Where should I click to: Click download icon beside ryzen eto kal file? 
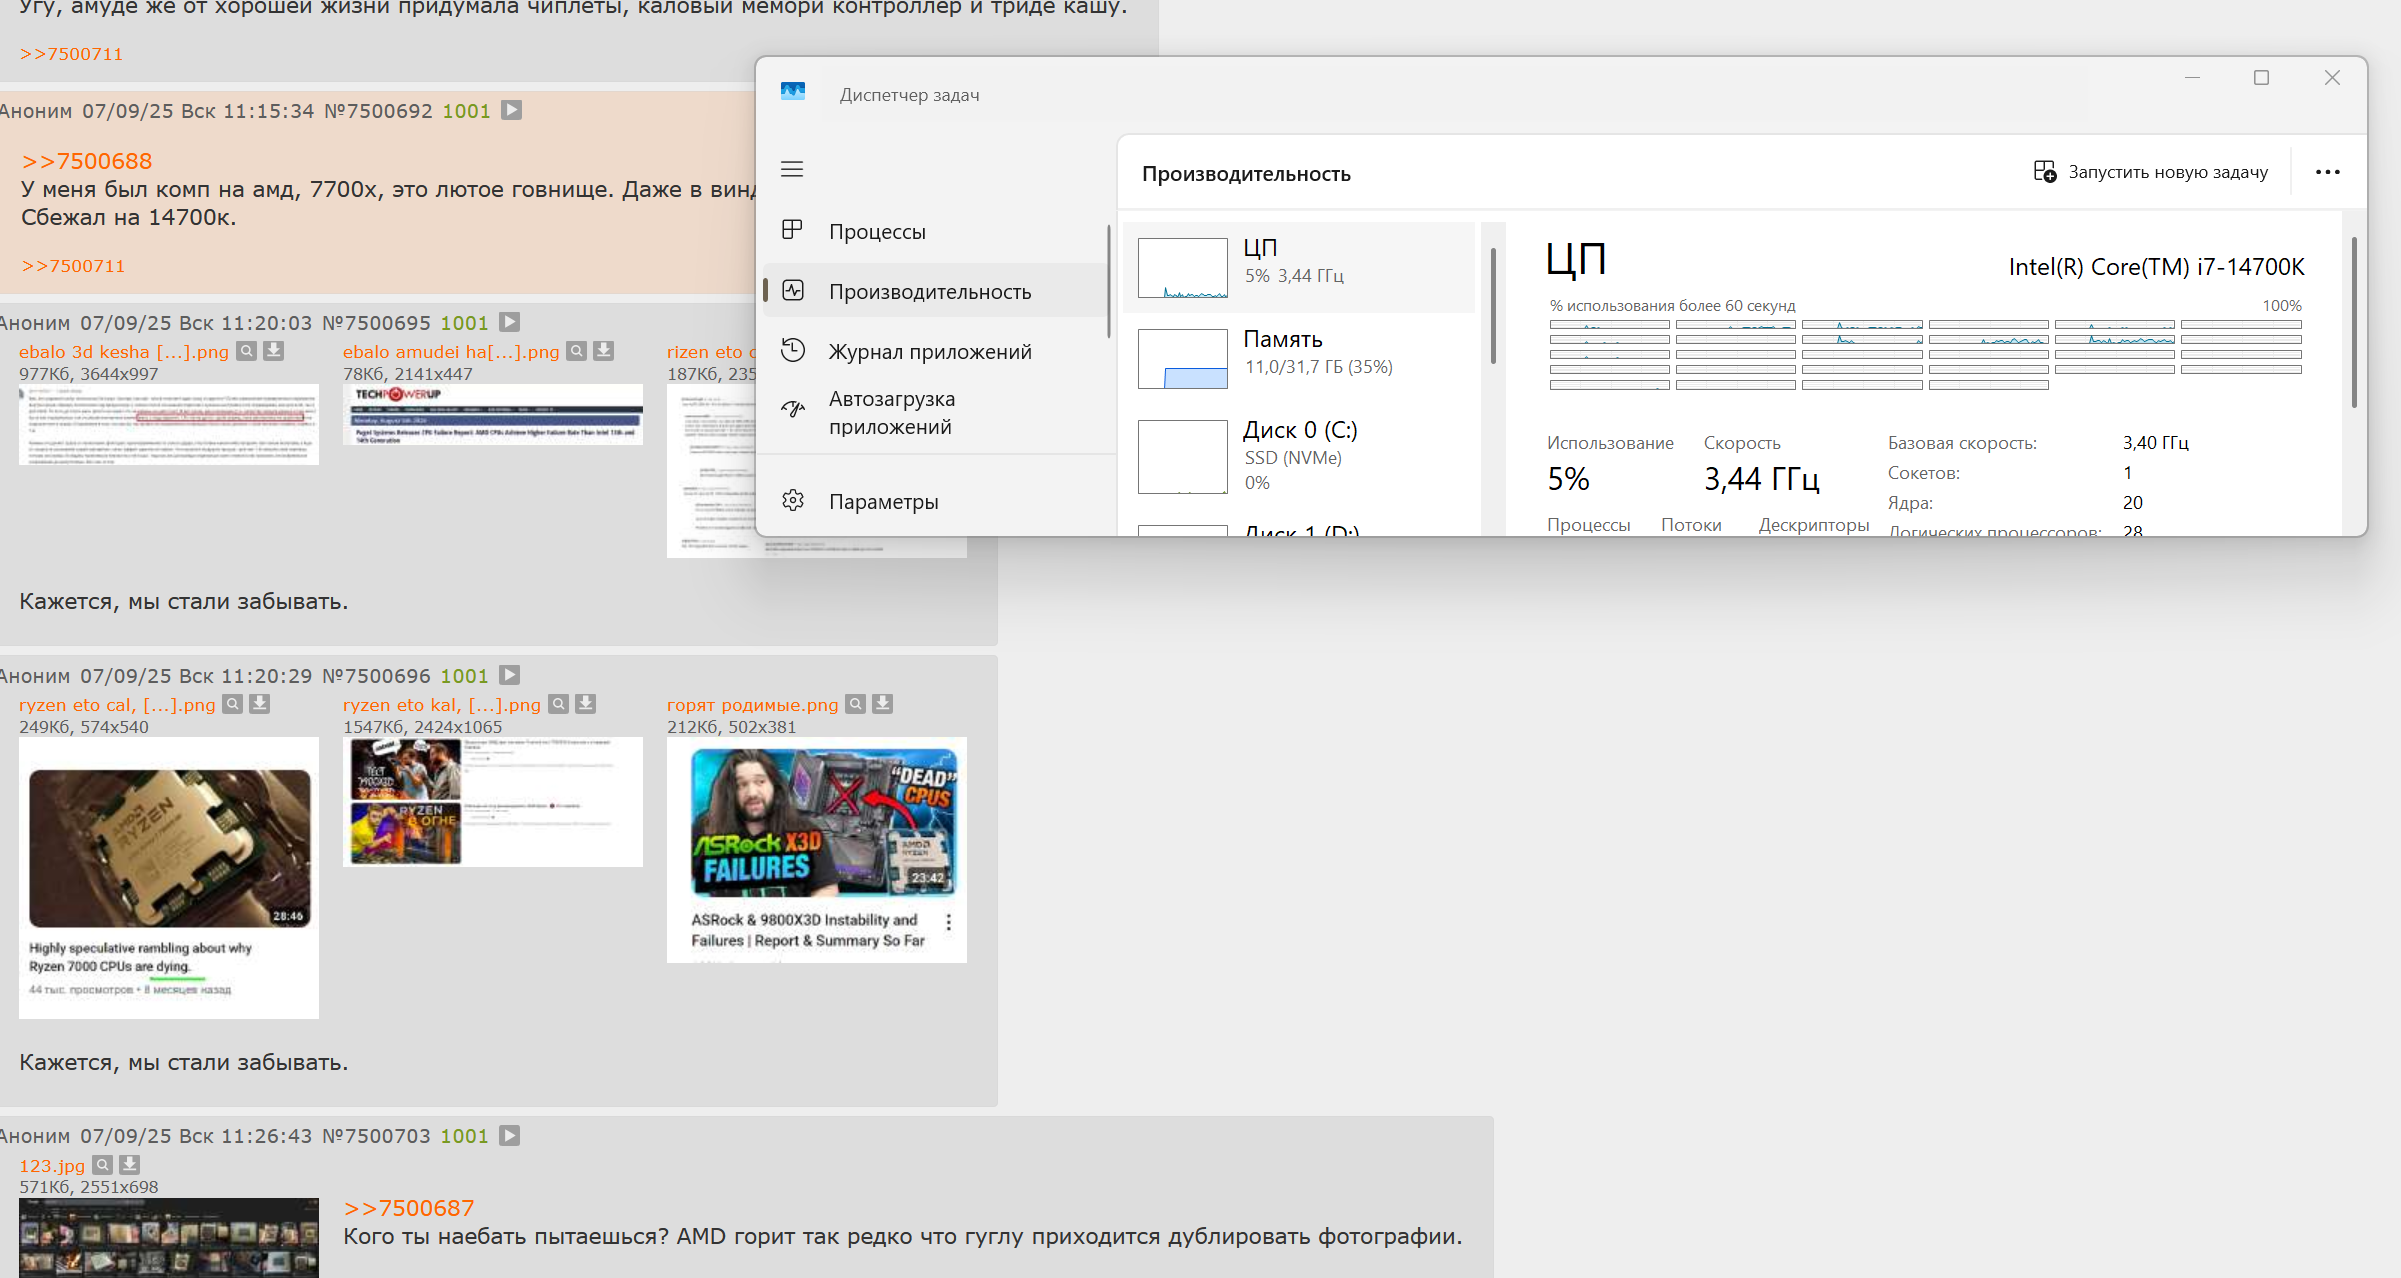click(x=585, y=704)
